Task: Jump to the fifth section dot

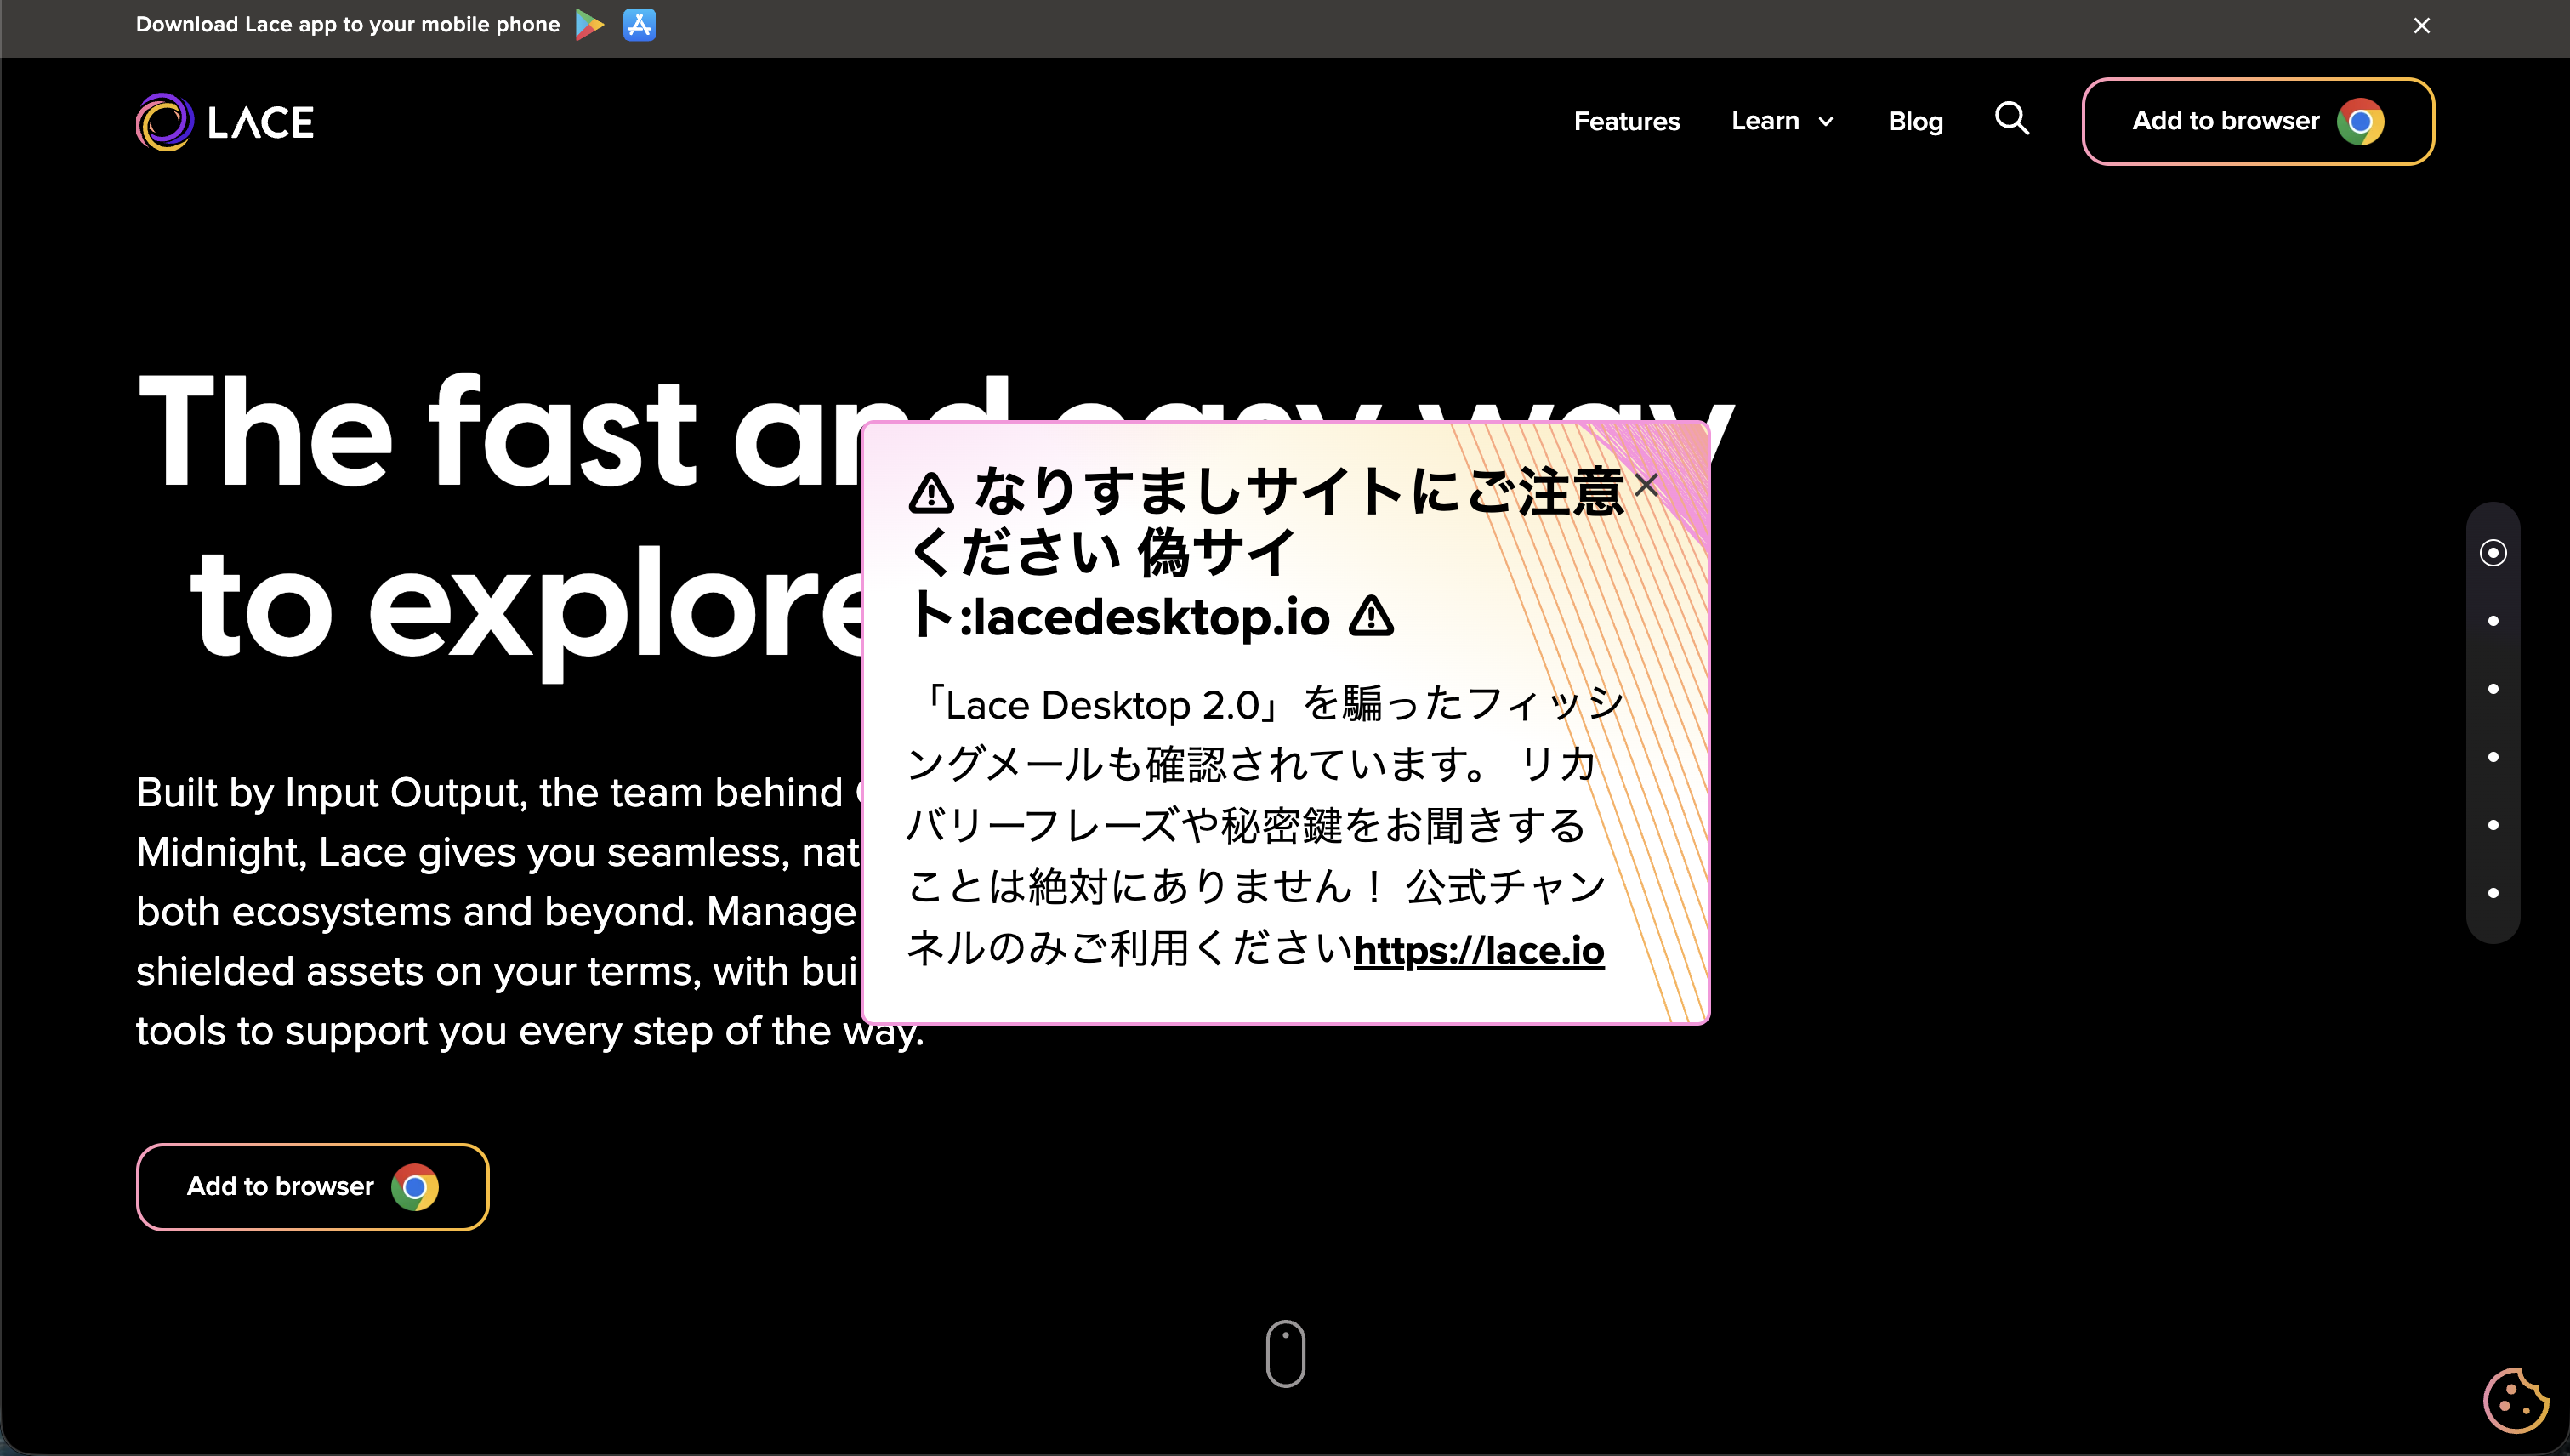Action: pos(2493,825)
